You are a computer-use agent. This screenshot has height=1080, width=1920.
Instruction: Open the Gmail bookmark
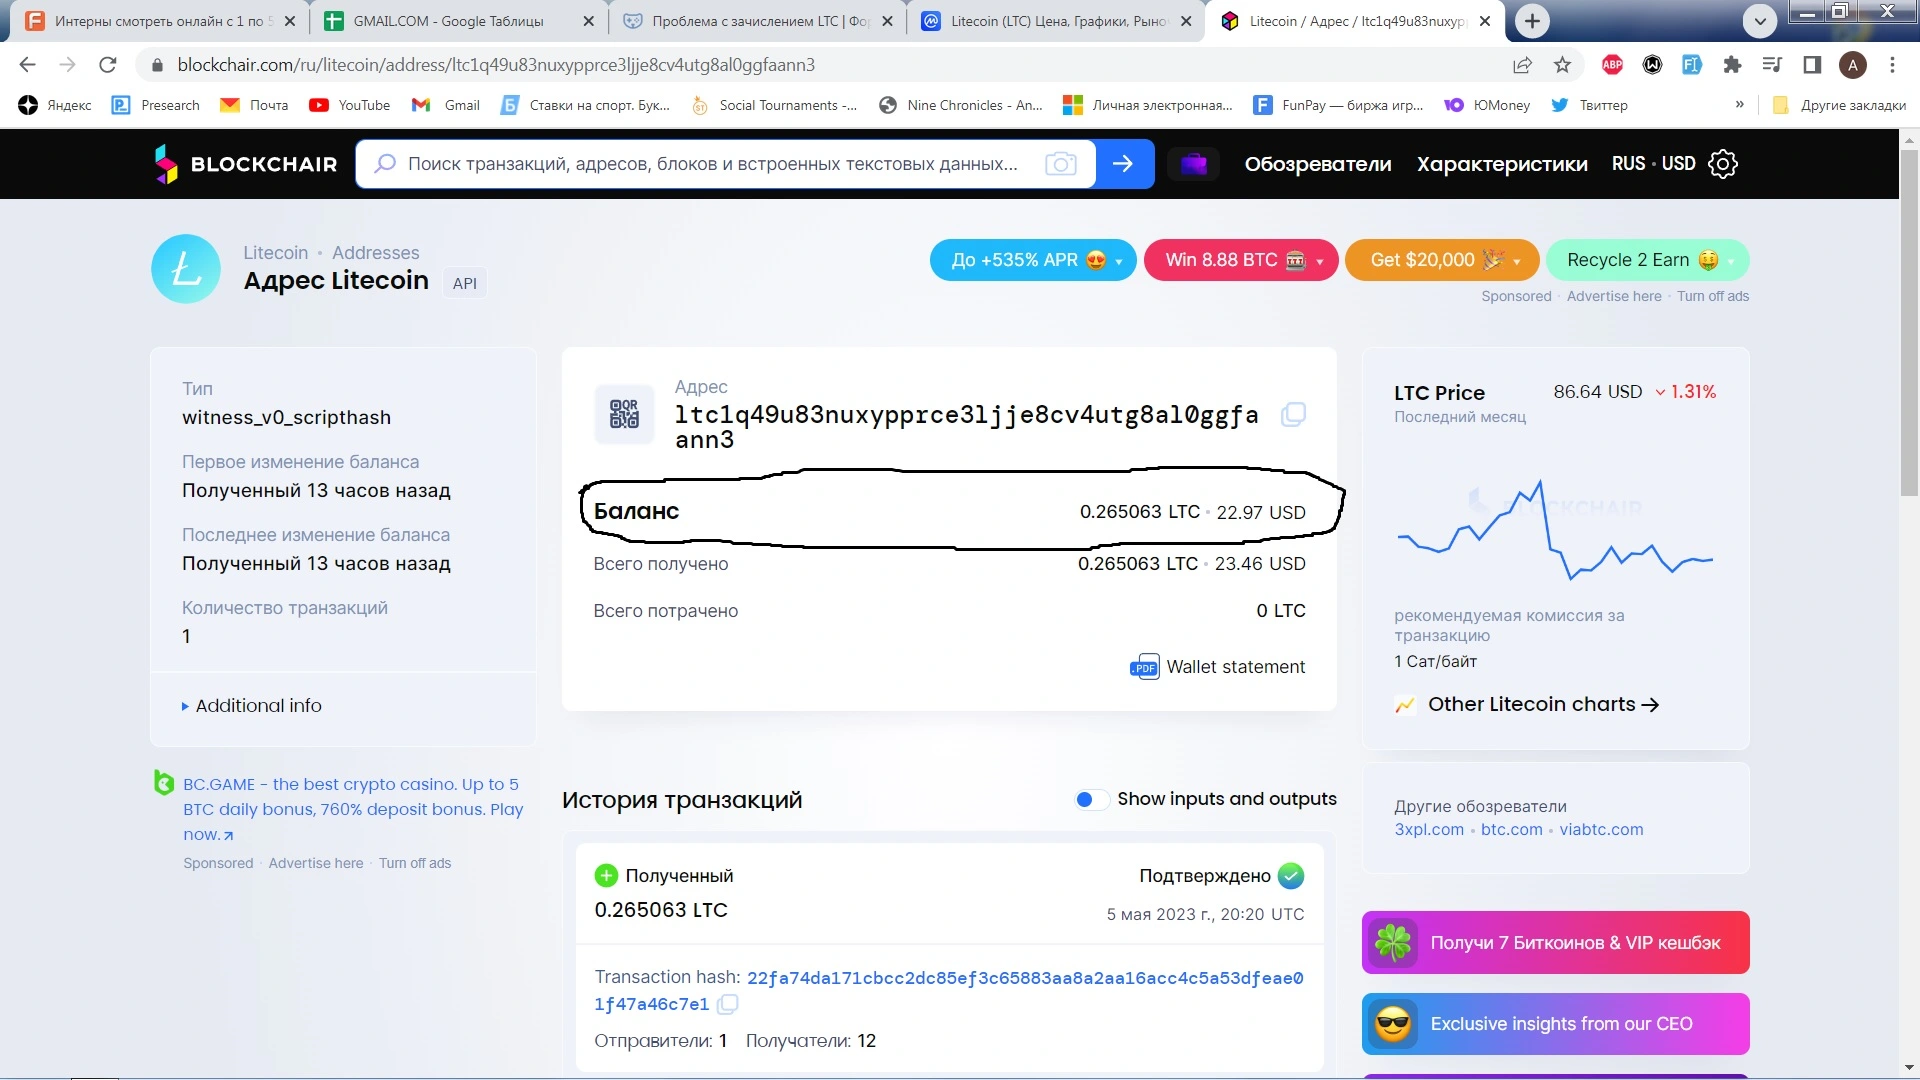(x=446, y=105)
